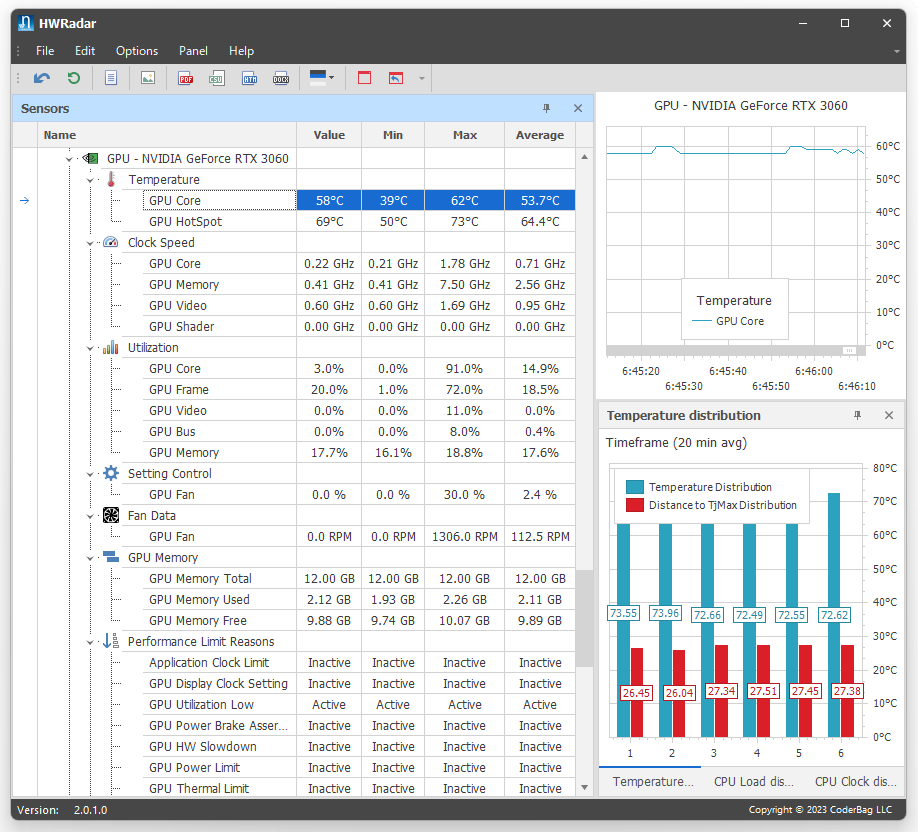918x832 pixels.
Task: Click the thermometer Temperature icon
Action: (111, 179)
